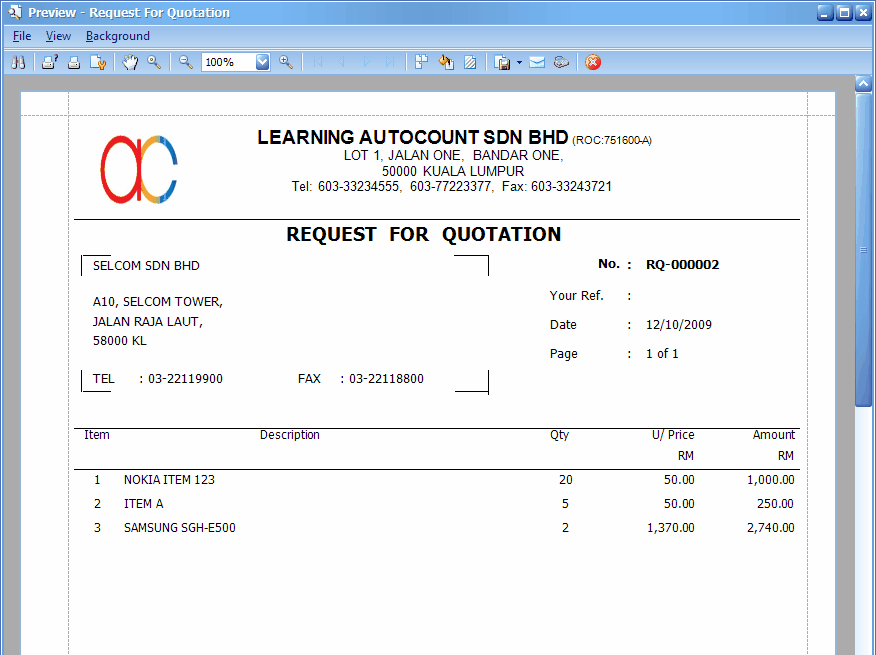
Task: Click the binoculars Search icon
Action: coord(18,62)
